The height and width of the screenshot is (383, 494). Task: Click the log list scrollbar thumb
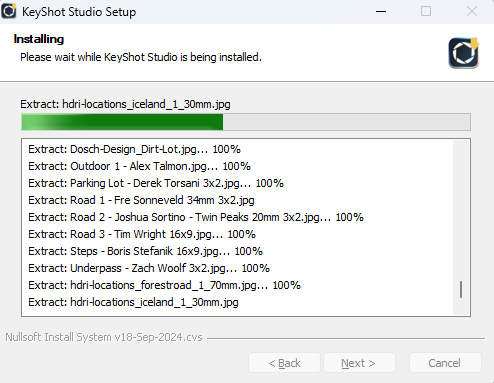pos(461,289)
